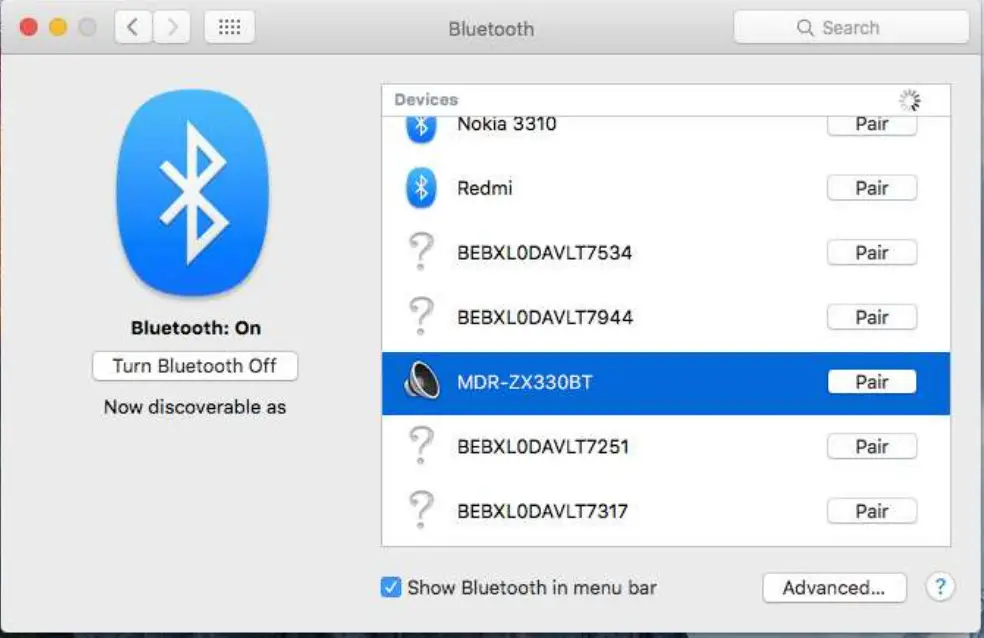
Task: Click question mark icon beside BEBXL0DAVLT7317
Action: (x=419, y=511)
